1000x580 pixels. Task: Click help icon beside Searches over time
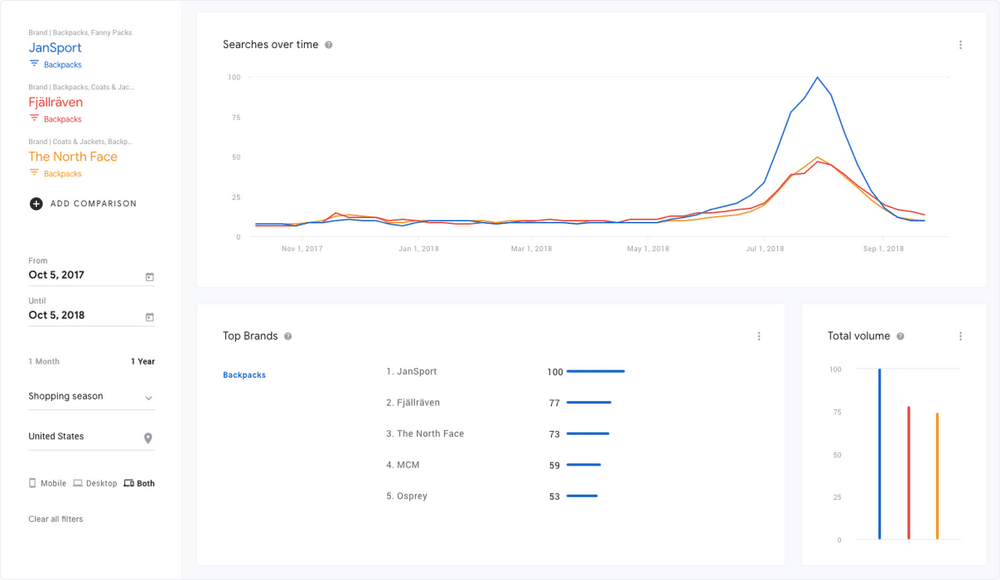(x=328, y=45)
